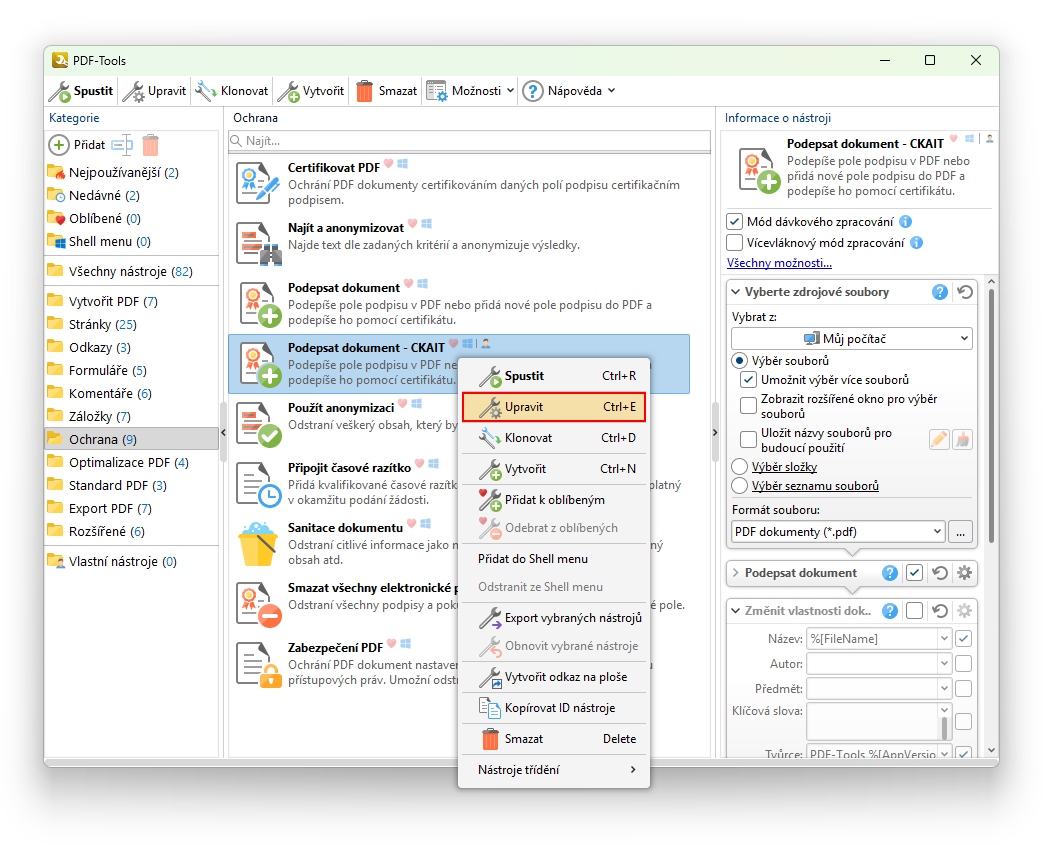The height and width of the screenshot is (845, 1043).
Task: Select the Výběr souborů radio button
Action: (x=739, y=361)
